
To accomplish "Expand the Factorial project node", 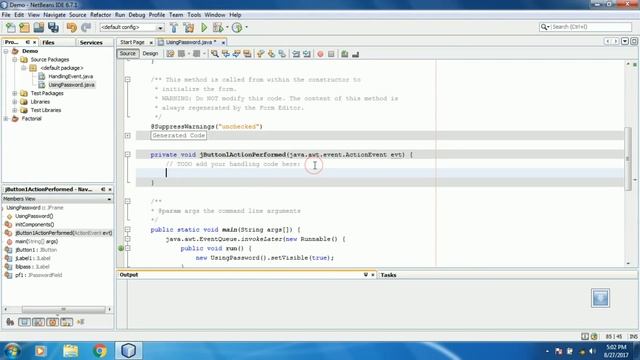I will [x=6, y=119].
